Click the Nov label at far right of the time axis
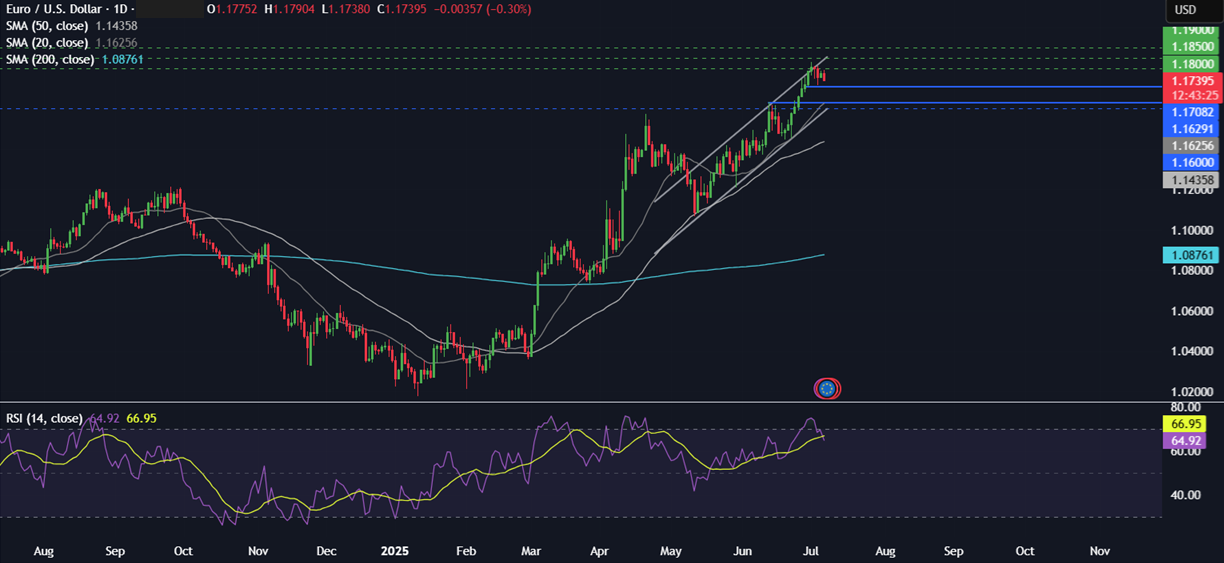The height and width of the screenshot is (563, 1224). click(x=1099, y=550)
